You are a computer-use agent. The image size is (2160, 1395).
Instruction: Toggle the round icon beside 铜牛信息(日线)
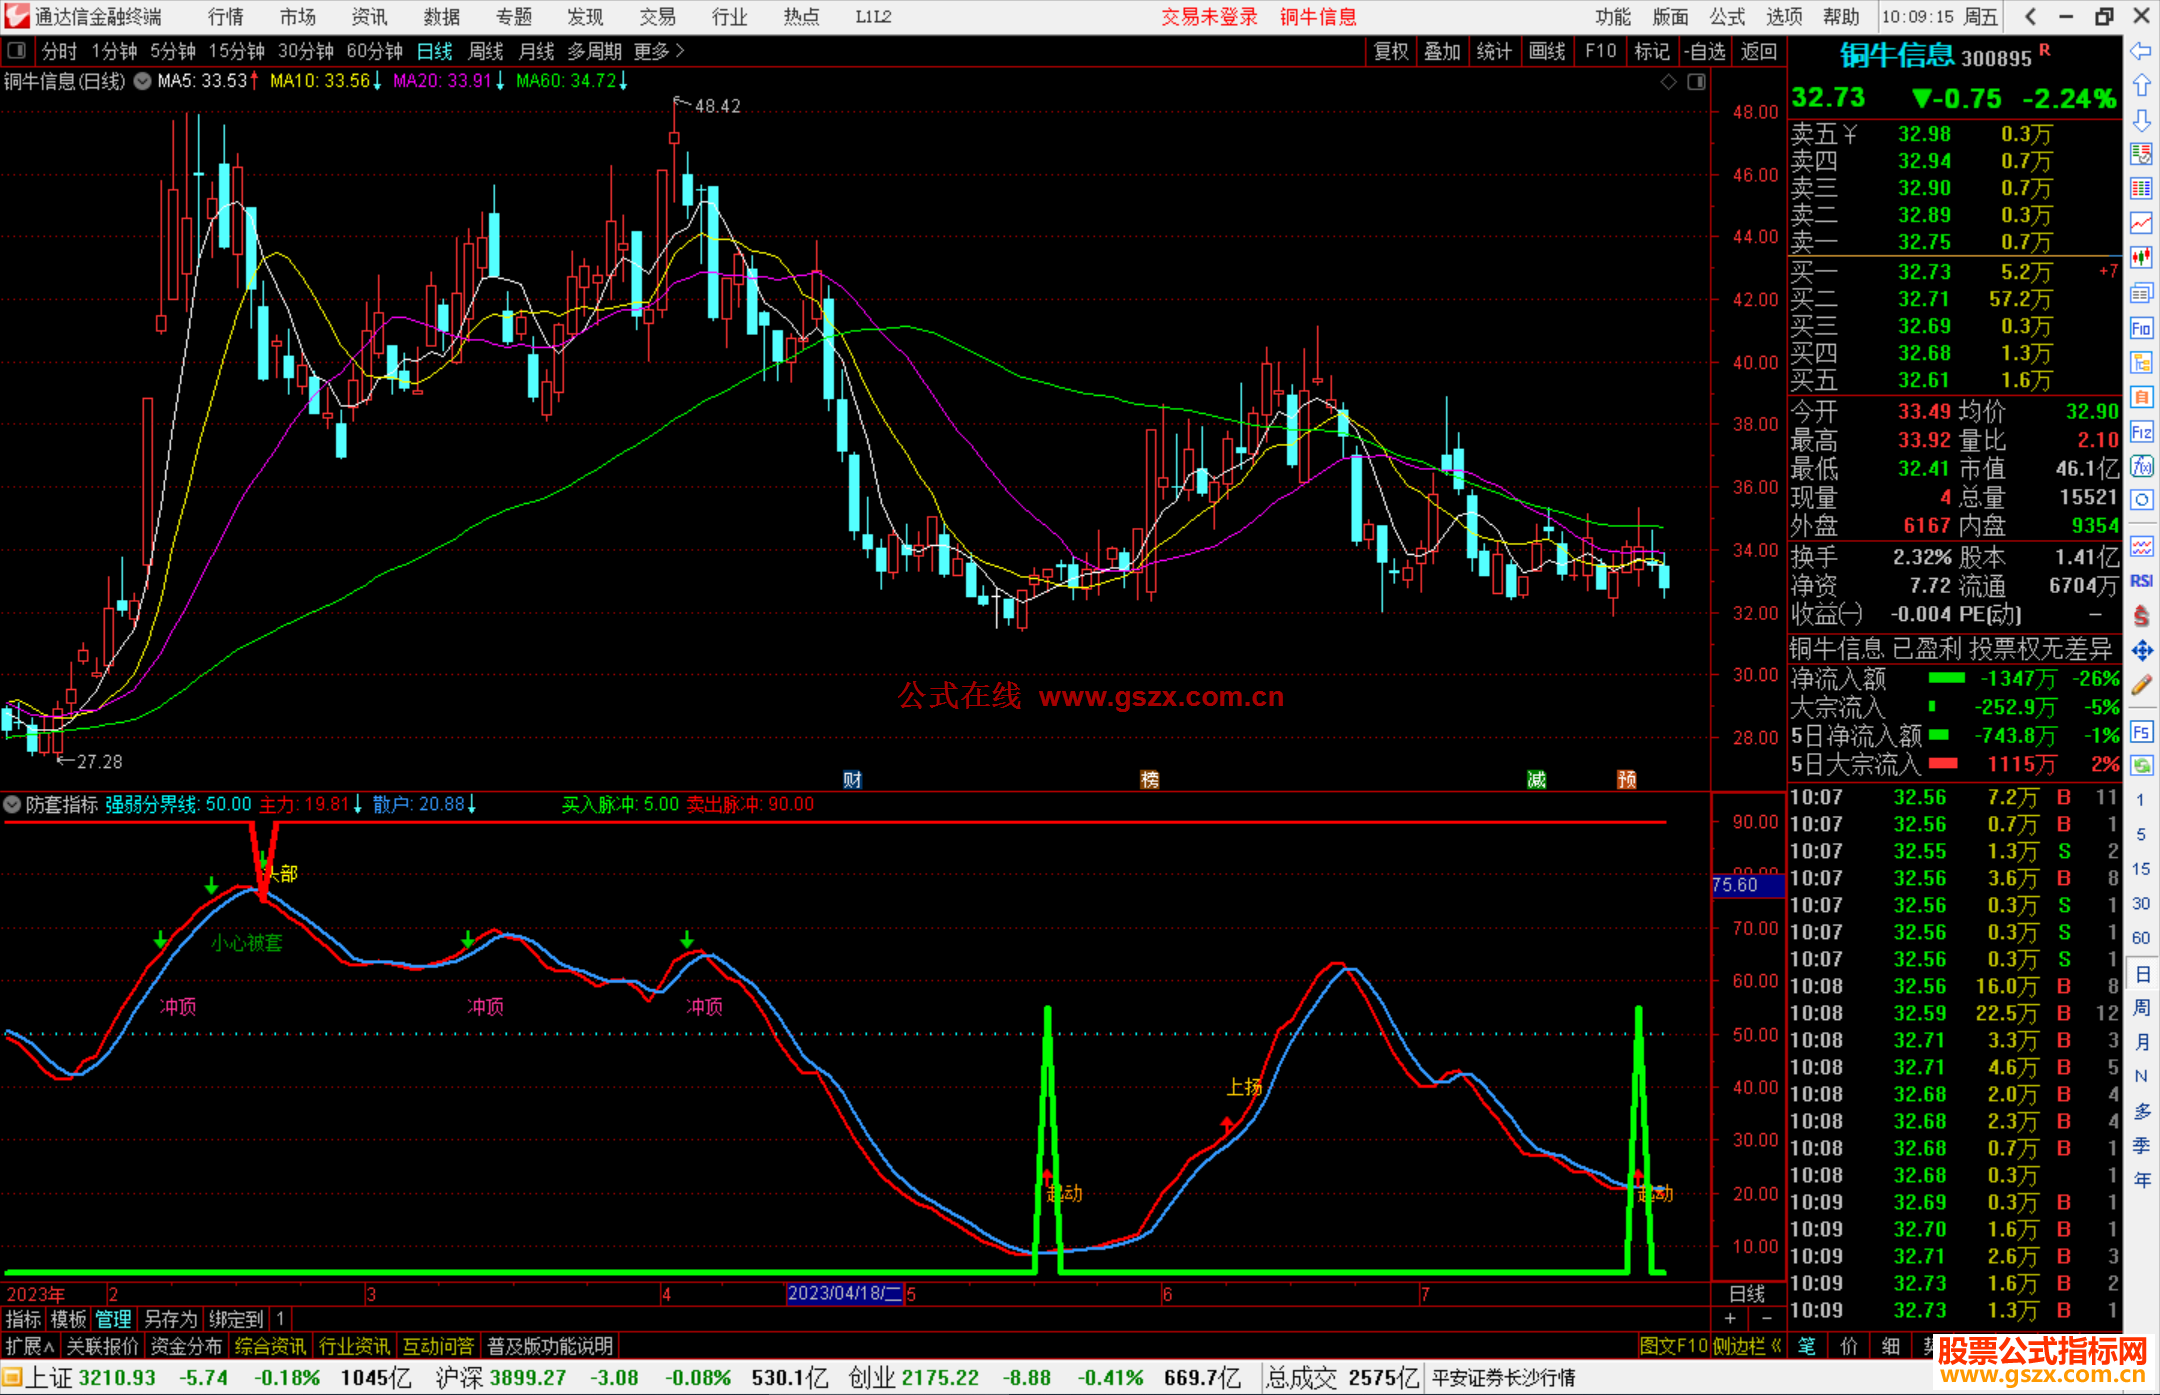(x=143, y=81)
